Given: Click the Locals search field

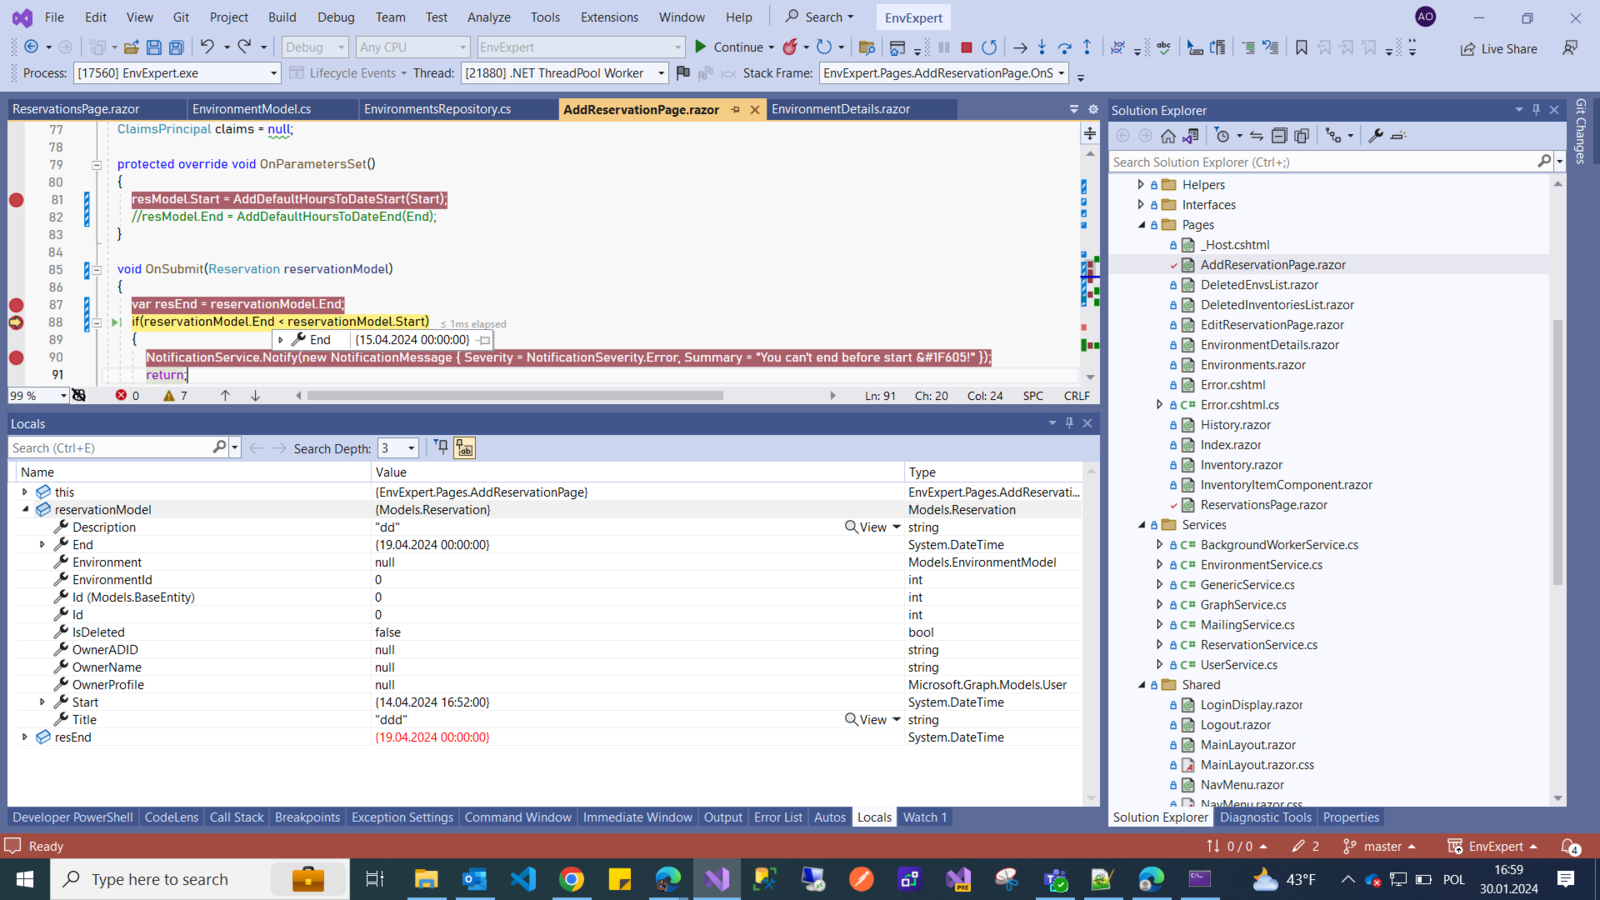Looking at the screenshot, I should 110,448.
